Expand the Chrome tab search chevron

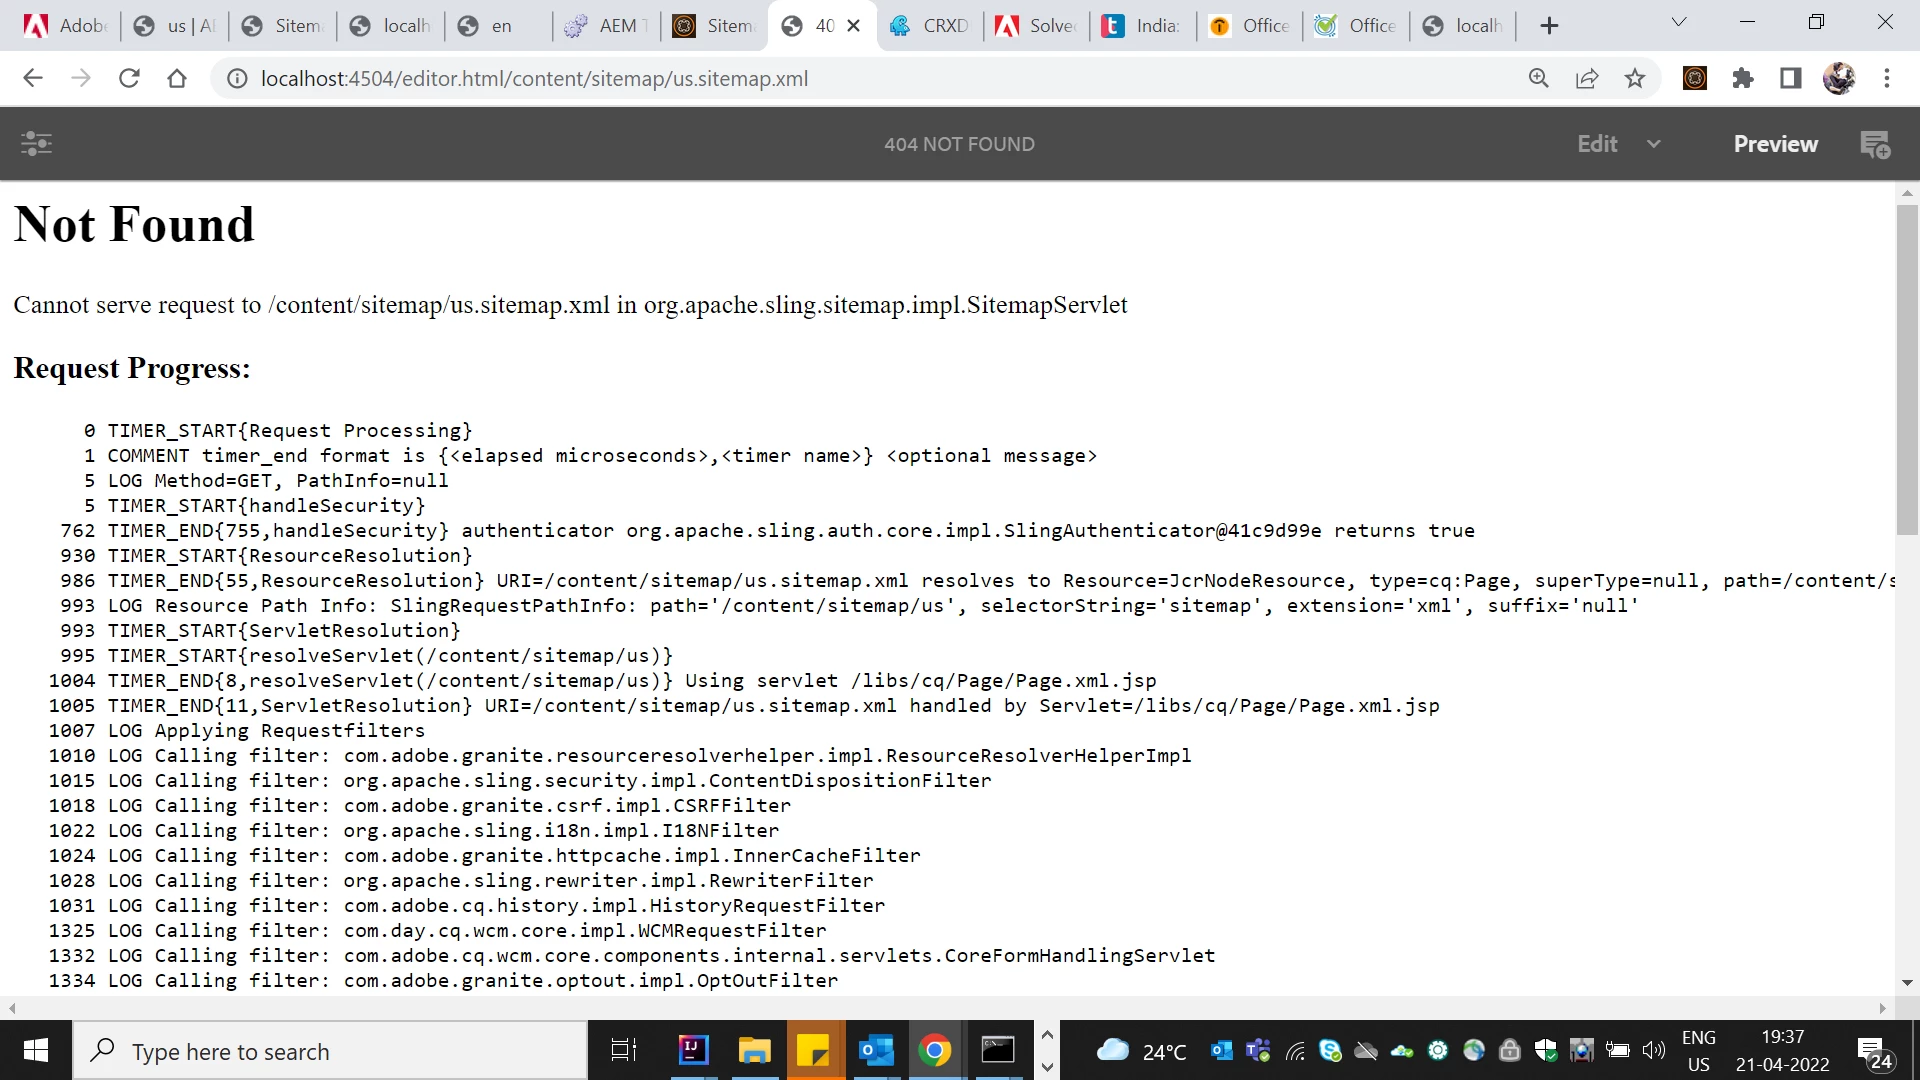[1679, 23]
